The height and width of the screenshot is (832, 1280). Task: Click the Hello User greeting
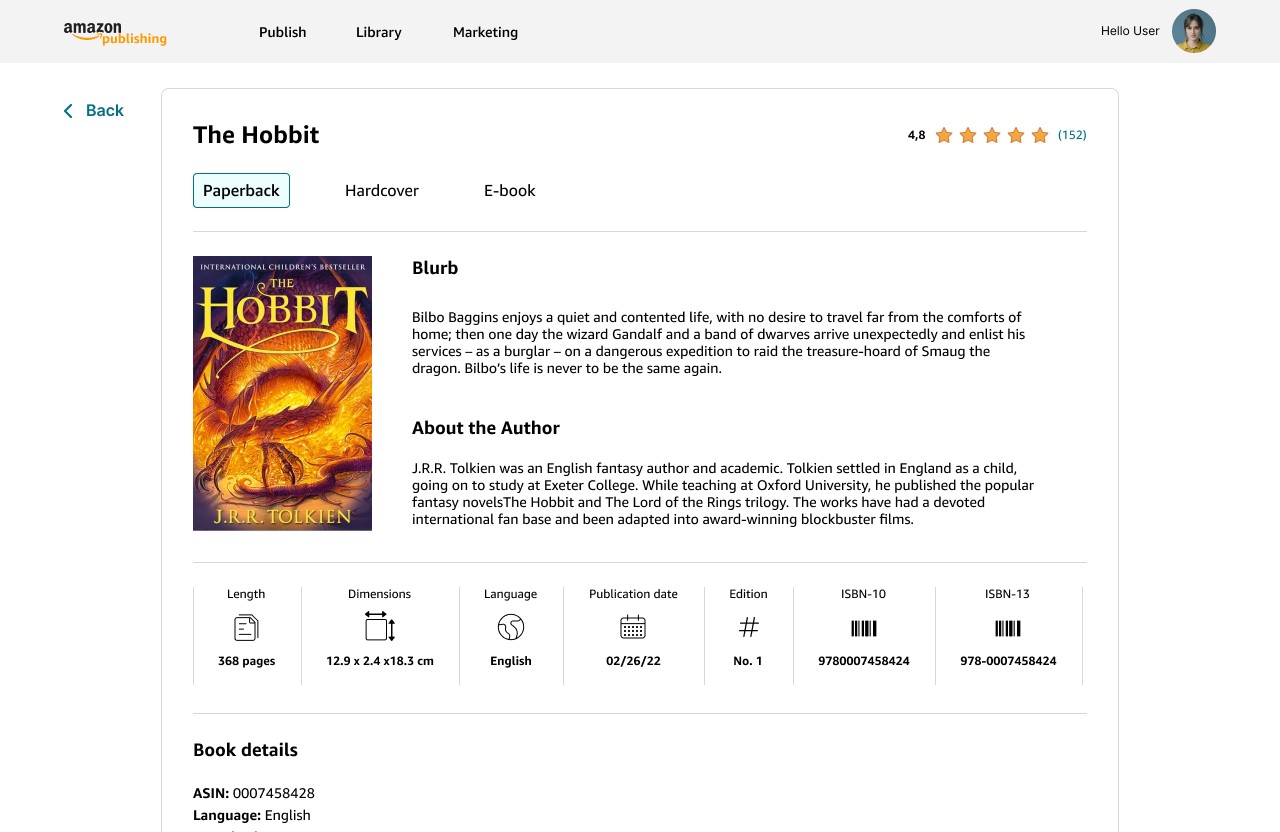[1130, 31]
